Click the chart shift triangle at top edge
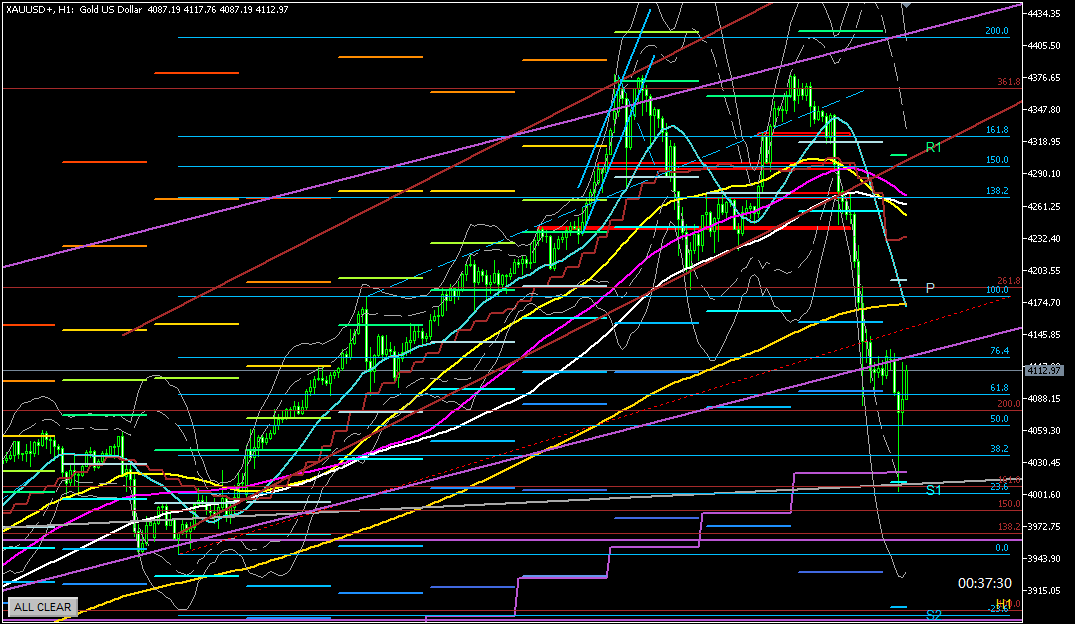The width and height of the screenshot is (1075, 624). pyautogui.click(x=905, y=4)
